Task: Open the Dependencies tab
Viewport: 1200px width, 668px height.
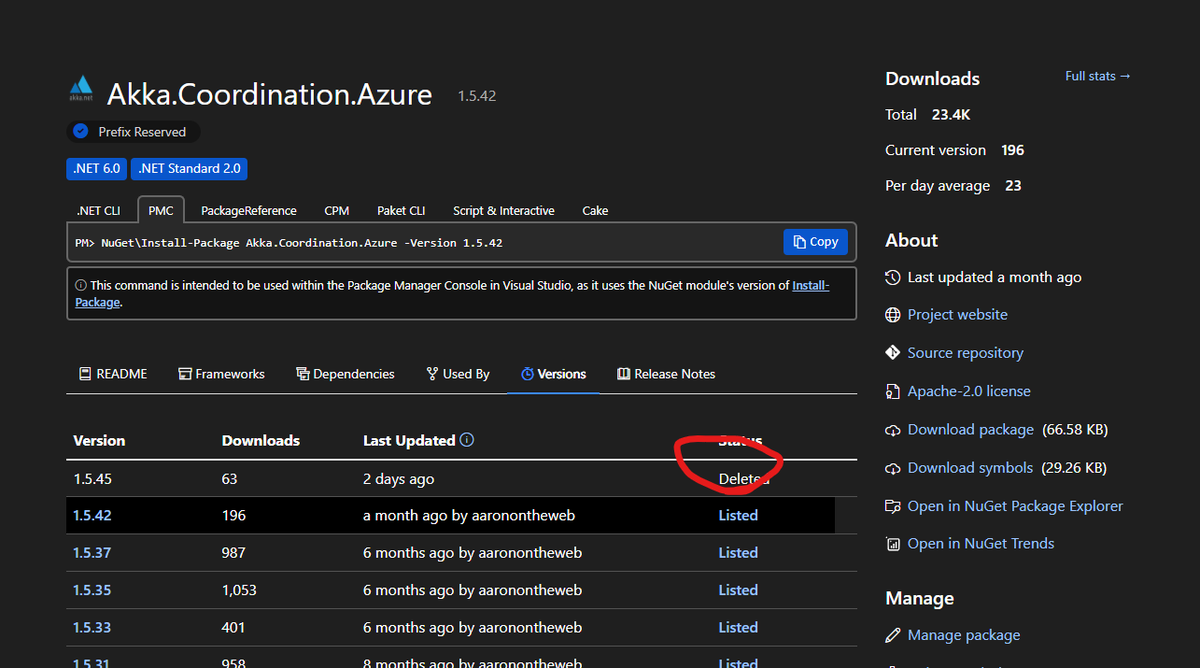Action: [346, 374]
